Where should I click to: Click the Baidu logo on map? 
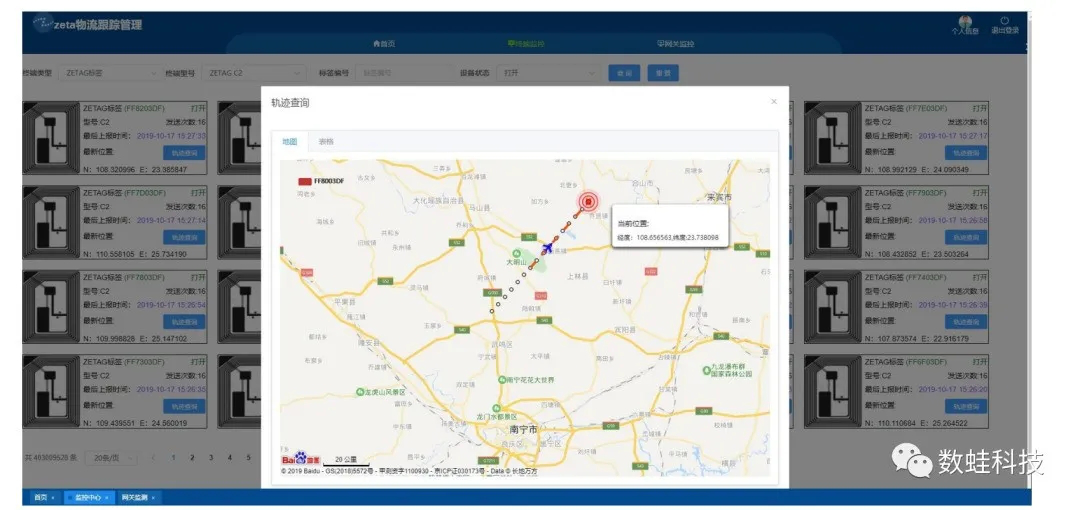point(300,458)
